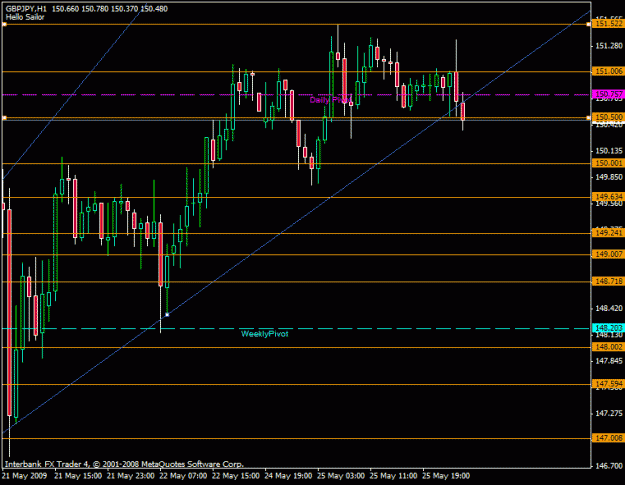Click the 149.850 price axis value
The height and width of the screenshot is (485, 625).
609,177
